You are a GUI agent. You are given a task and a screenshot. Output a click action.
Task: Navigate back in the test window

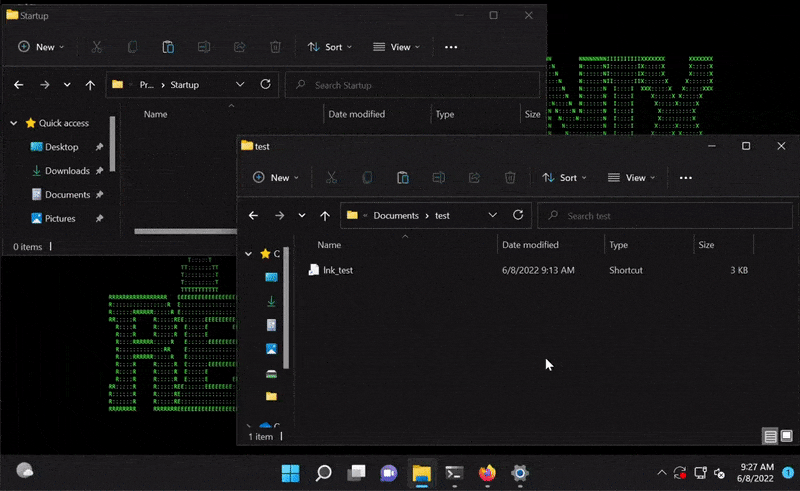point(253,215)
